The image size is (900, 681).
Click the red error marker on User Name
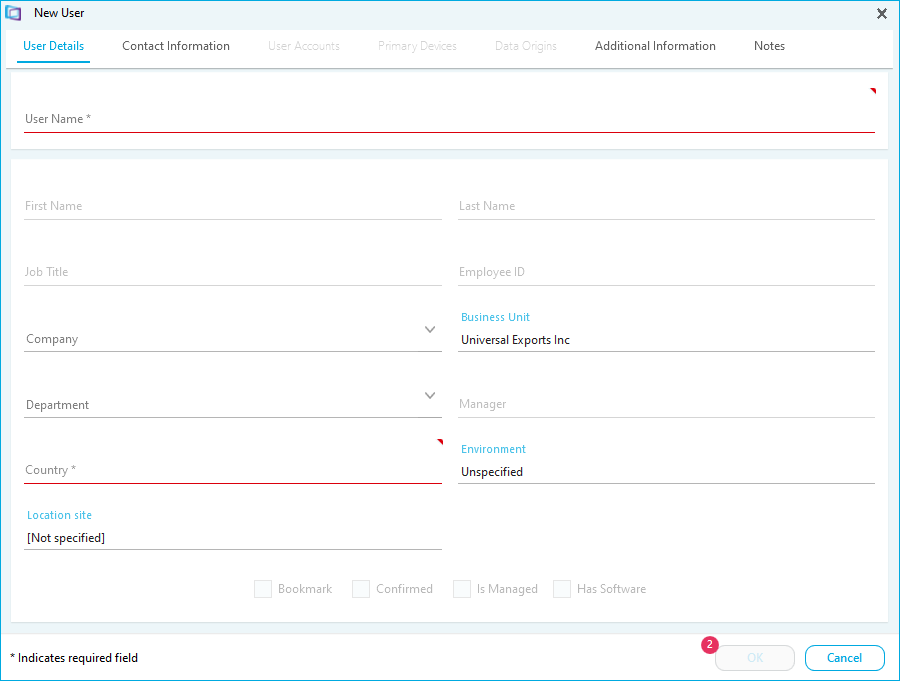[x=872, y=91]
